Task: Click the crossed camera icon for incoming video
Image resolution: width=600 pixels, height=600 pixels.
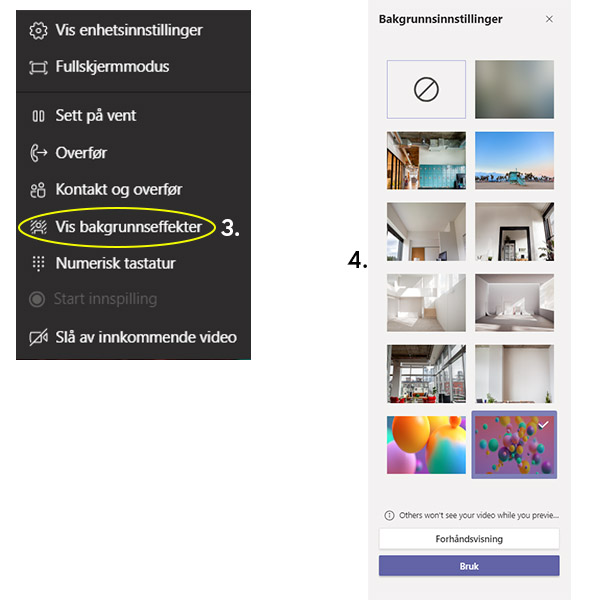Action: pos(39,337)
